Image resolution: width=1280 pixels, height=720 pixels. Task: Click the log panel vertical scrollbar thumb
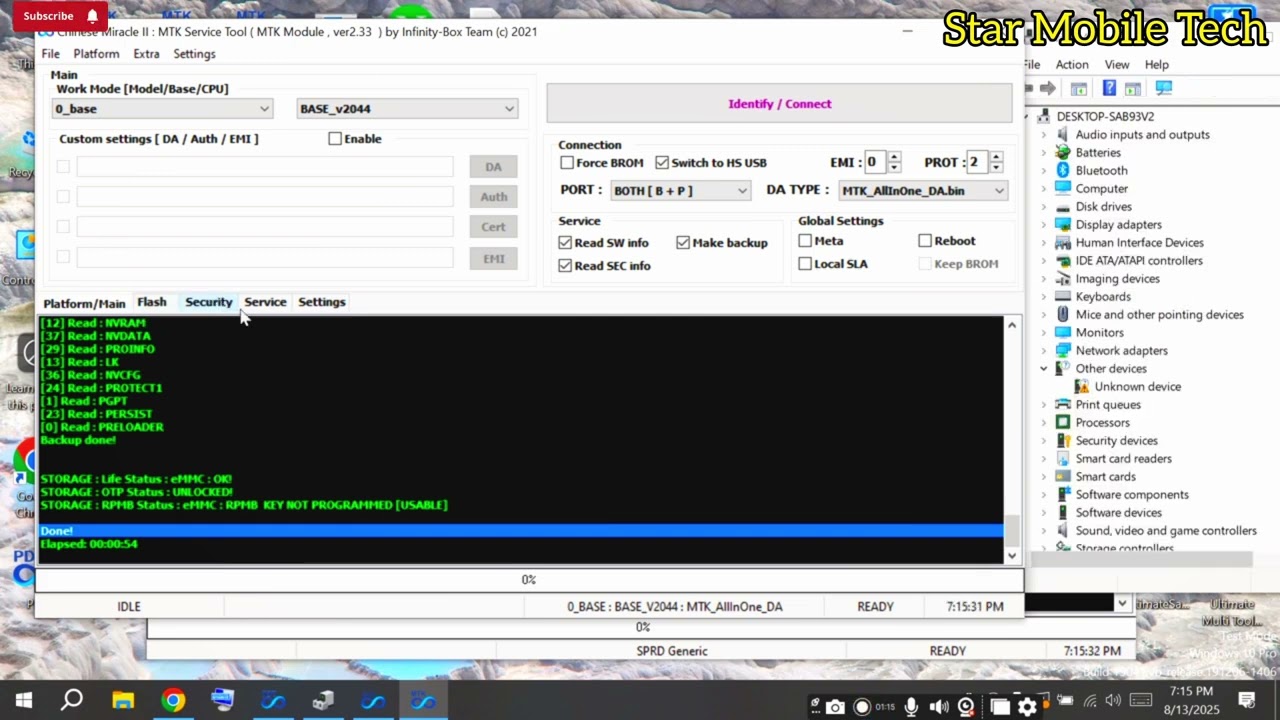click(1012, 530)
